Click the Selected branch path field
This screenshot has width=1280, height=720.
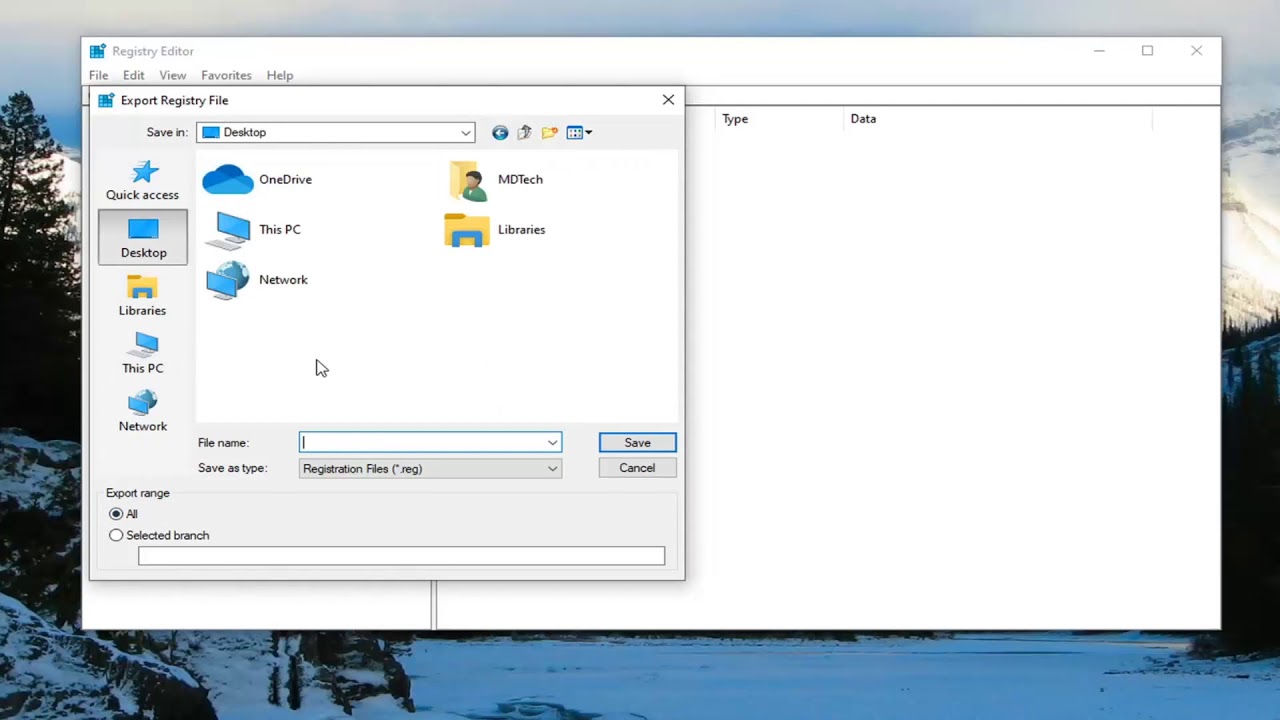[x=401, y=556]
